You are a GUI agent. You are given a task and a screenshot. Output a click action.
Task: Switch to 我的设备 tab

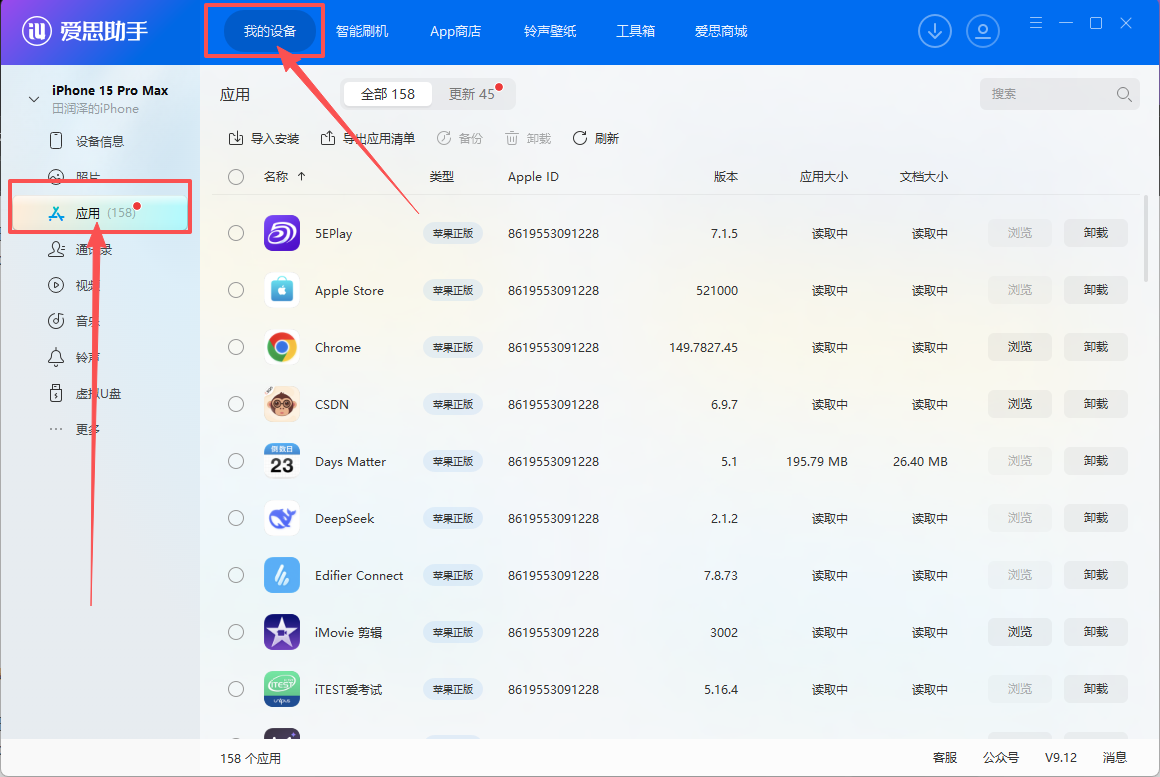[x=270, y=31]
